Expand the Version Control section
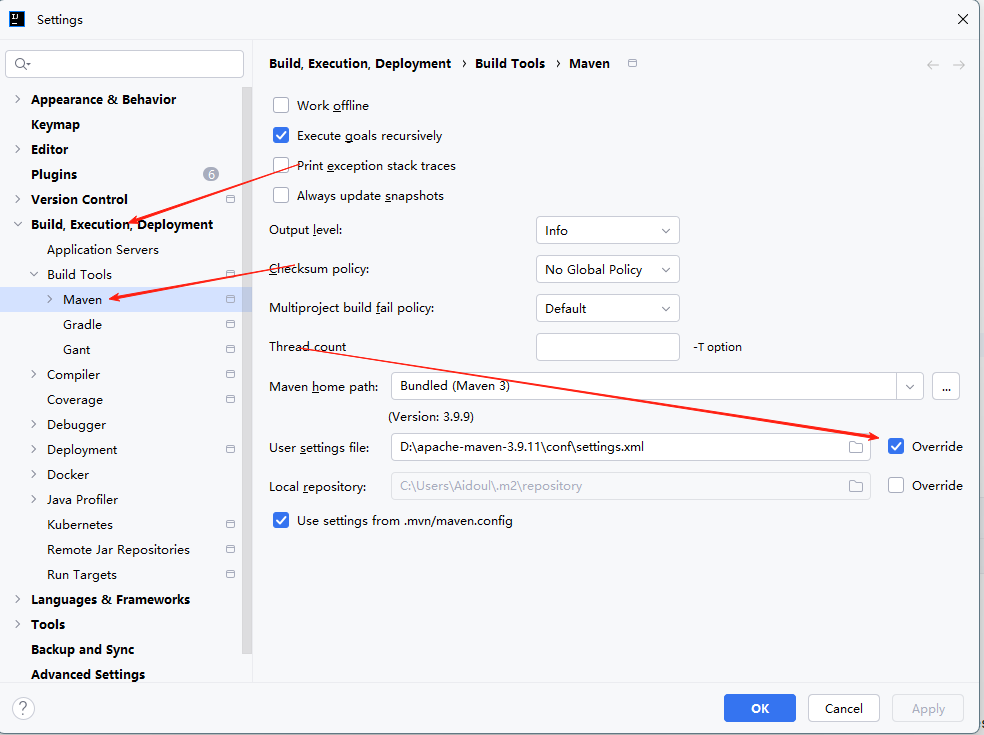The width and height of the screenshot is (984, 735). click(18, 199)
